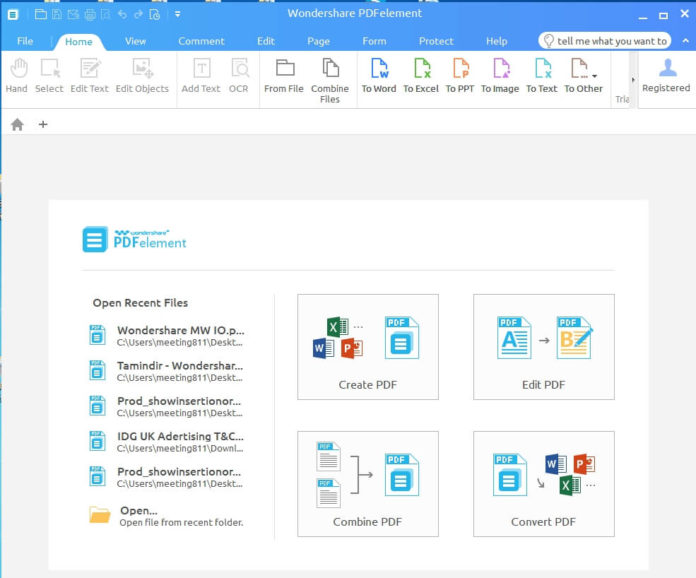The width and height of the screenshot is (696, 578).
Task: Open the Comment tab
Action: [x=201, y=41]
